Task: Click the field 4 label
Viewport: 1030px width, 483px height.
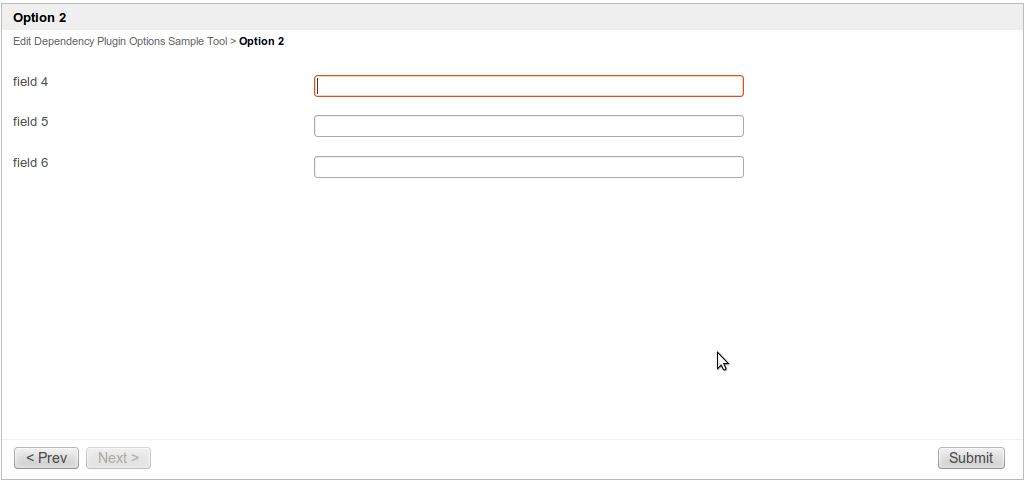Action: [31, 82]
